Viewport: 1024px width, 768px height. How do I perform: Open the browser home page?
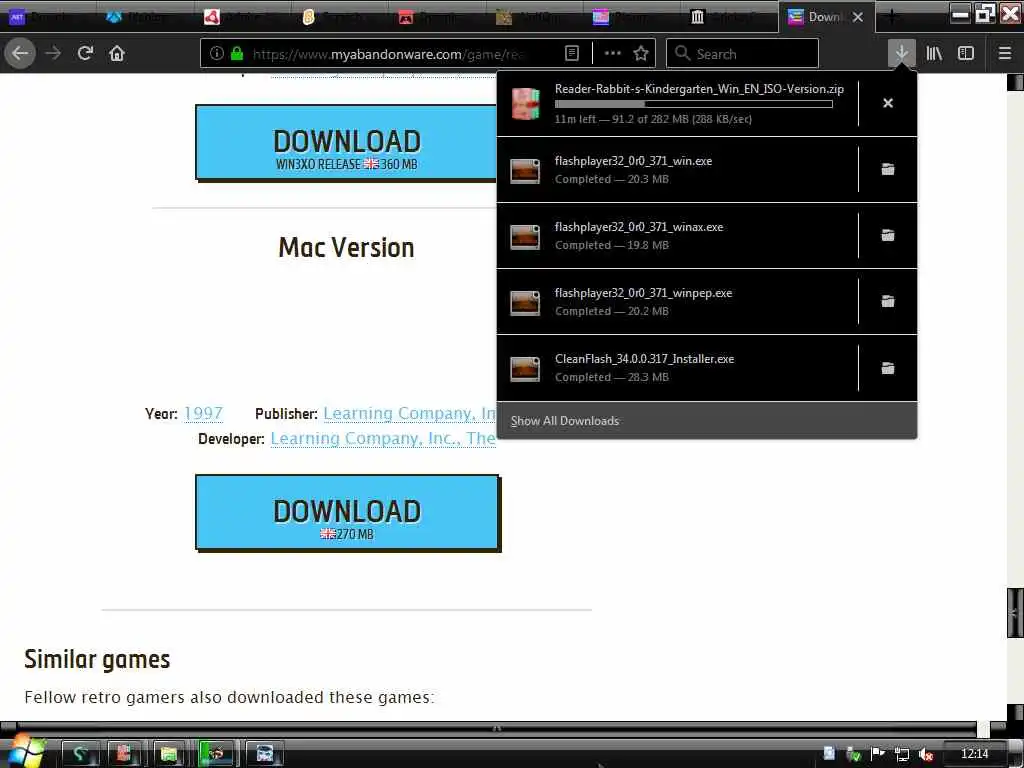point(117,54)
